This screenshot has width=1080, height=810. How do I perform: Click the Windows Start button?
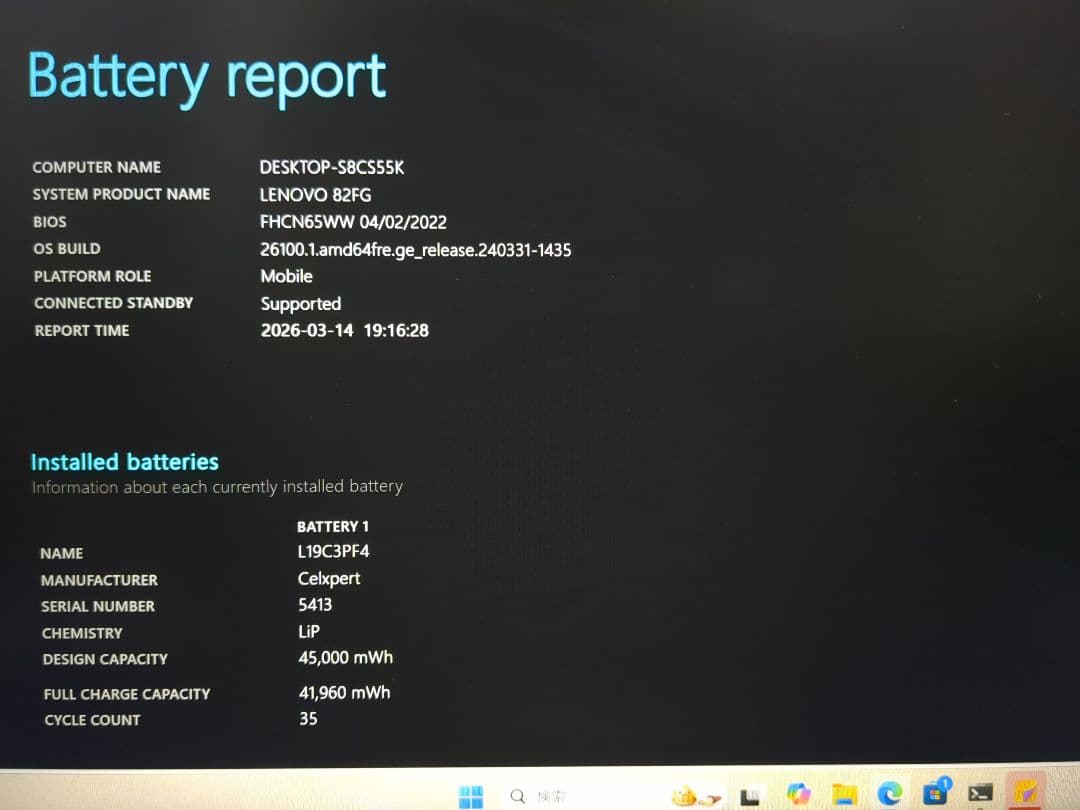[x=472, y=794]
